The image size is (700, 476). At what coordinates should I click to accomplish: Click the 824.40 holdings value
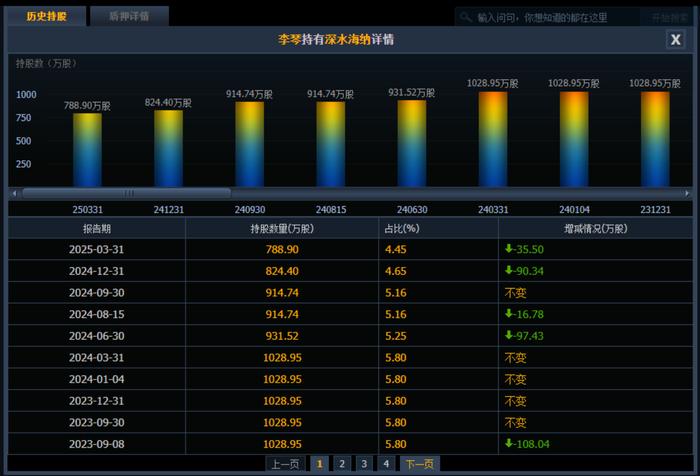[x=282, y=271]
